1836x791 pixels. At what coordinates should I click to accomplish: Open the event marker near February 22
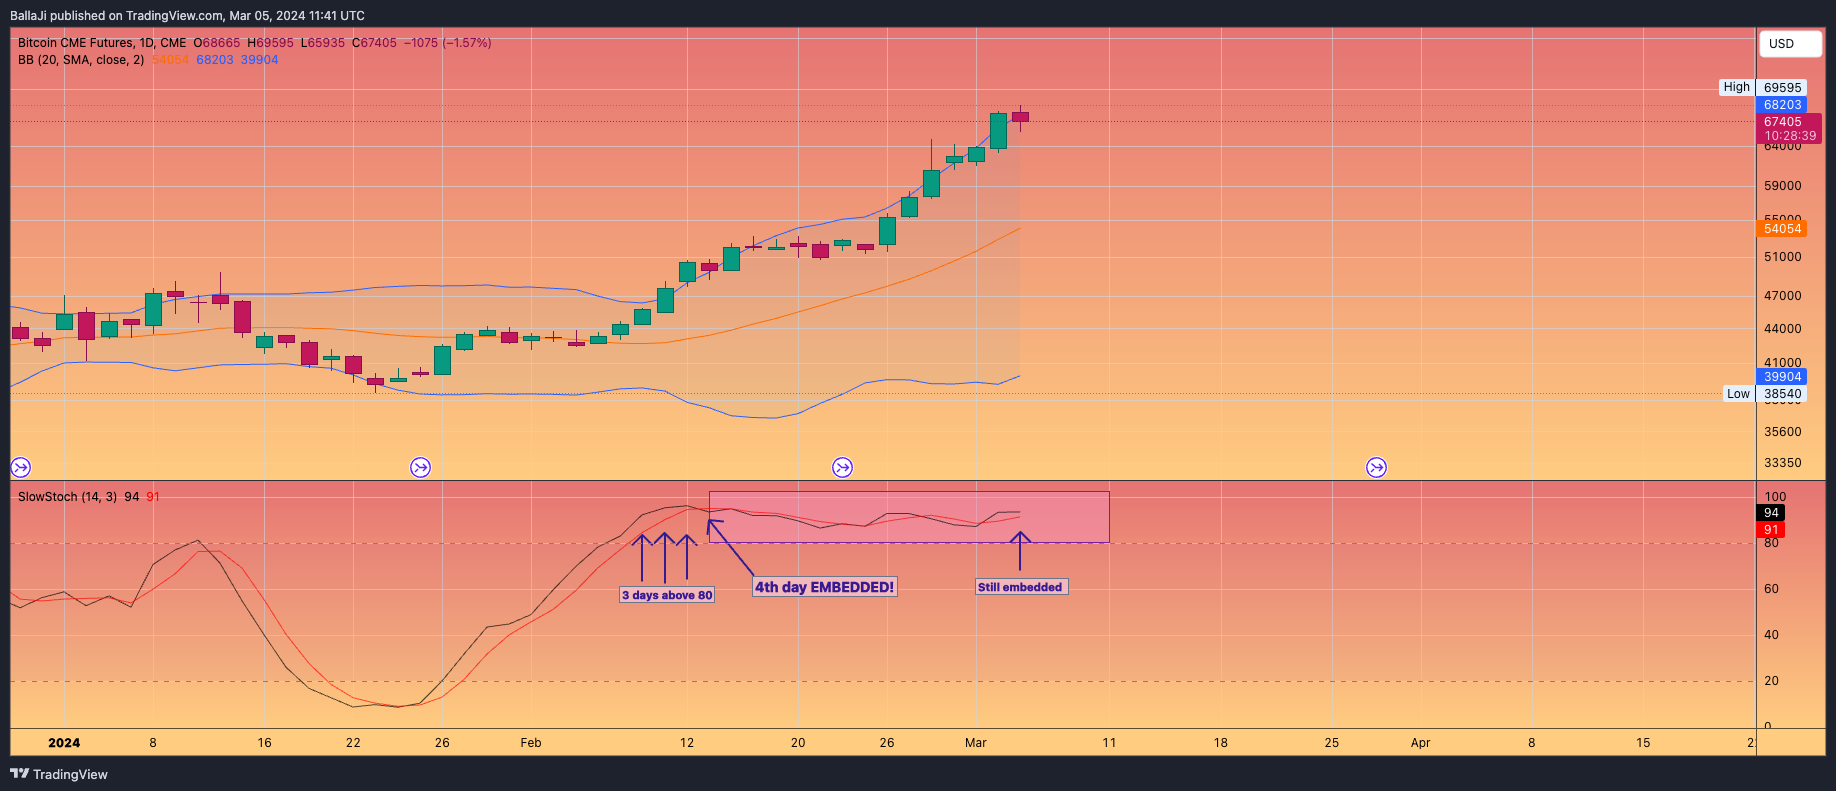tap(843, 467)
